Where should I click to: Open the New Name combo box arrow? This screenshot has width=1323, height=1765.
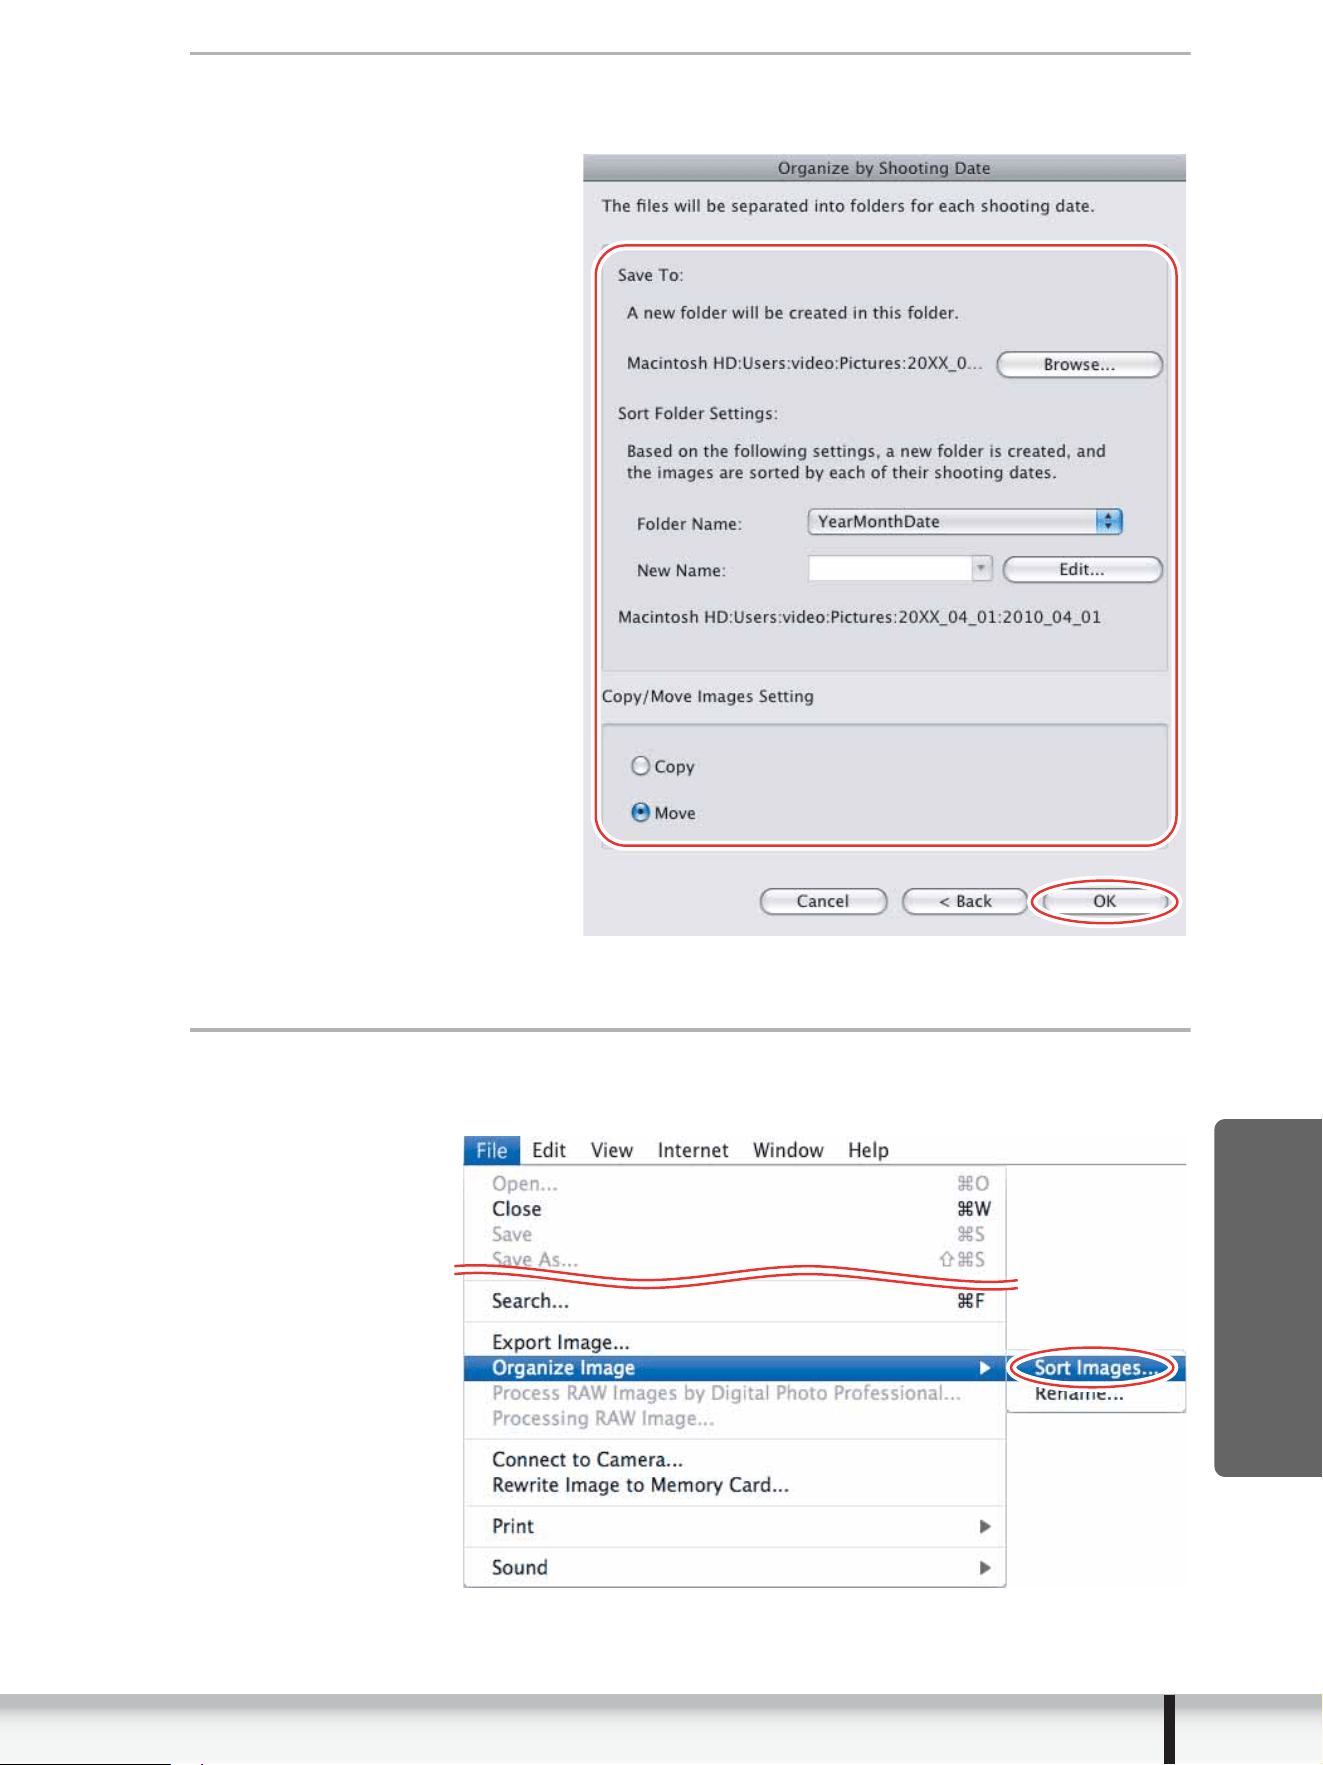coord(982,569)
